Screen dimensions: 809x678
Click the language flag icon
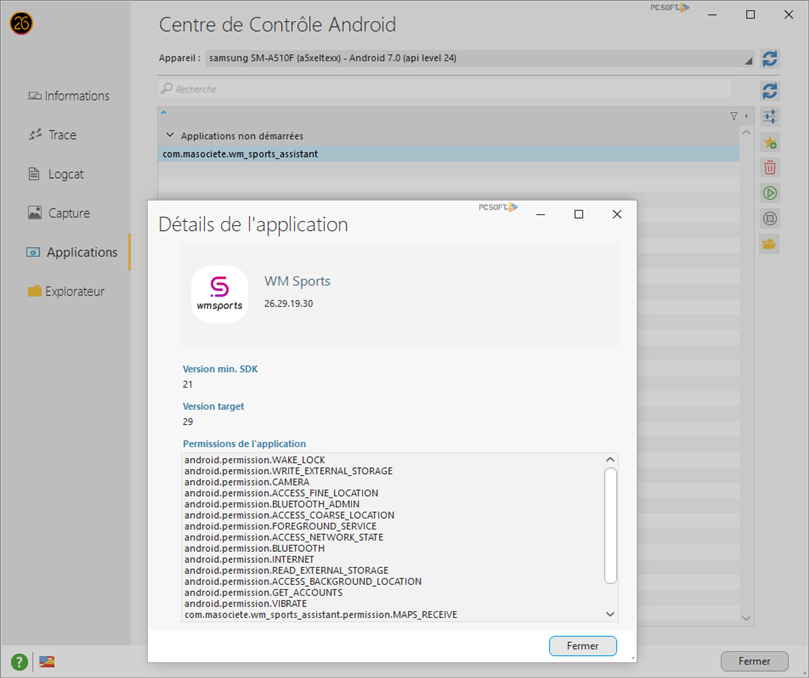pyautogui.click(x=47, y=661)
